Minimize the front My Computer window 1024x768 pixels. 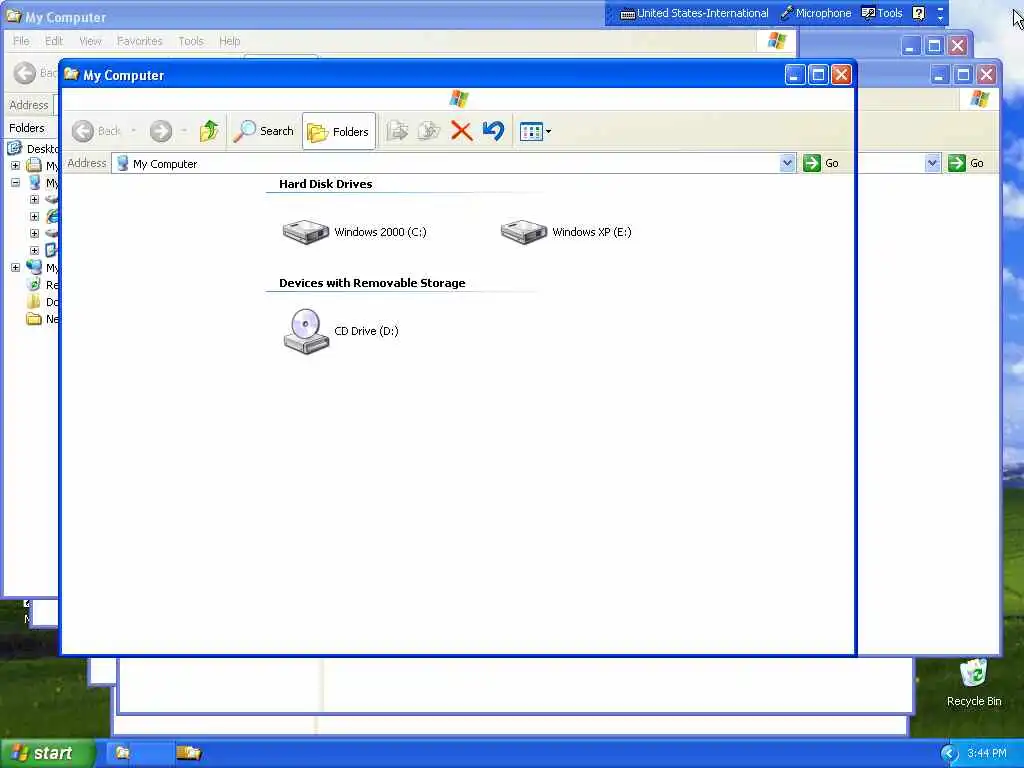tap(794, 75)
